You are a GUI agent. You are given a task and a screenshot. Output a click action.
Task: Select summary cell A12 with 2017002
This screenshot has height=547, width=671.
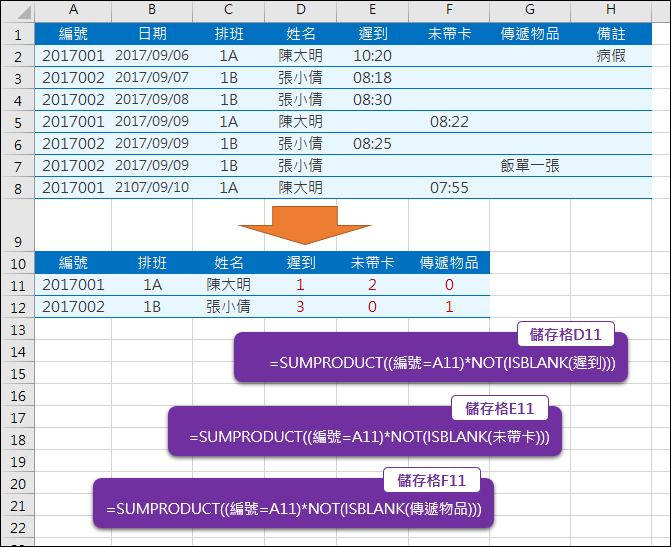(73, 307)
